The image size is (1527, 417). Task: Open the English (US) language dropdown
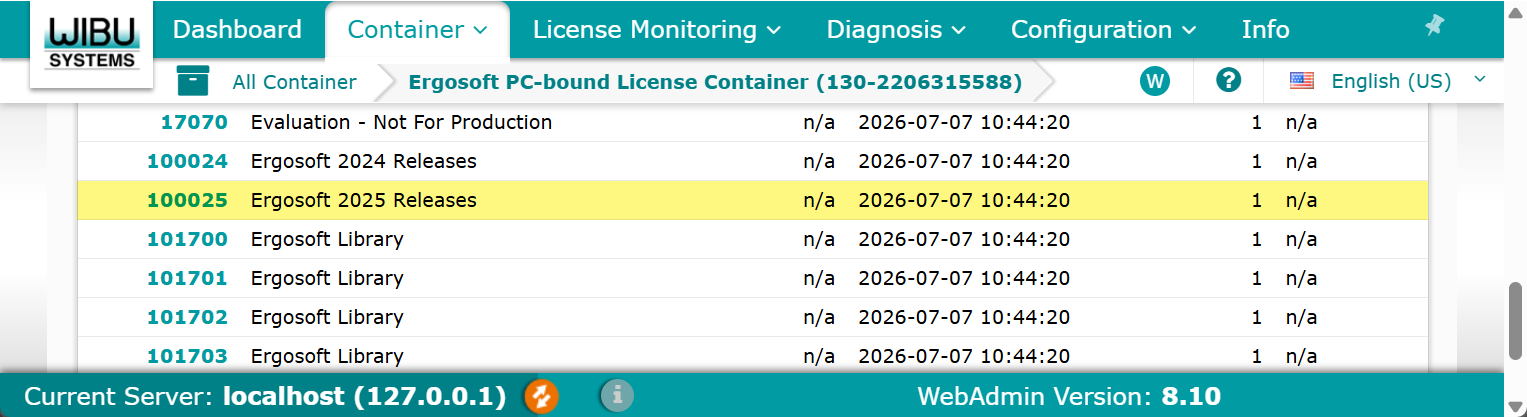(x=1409, y=82)
